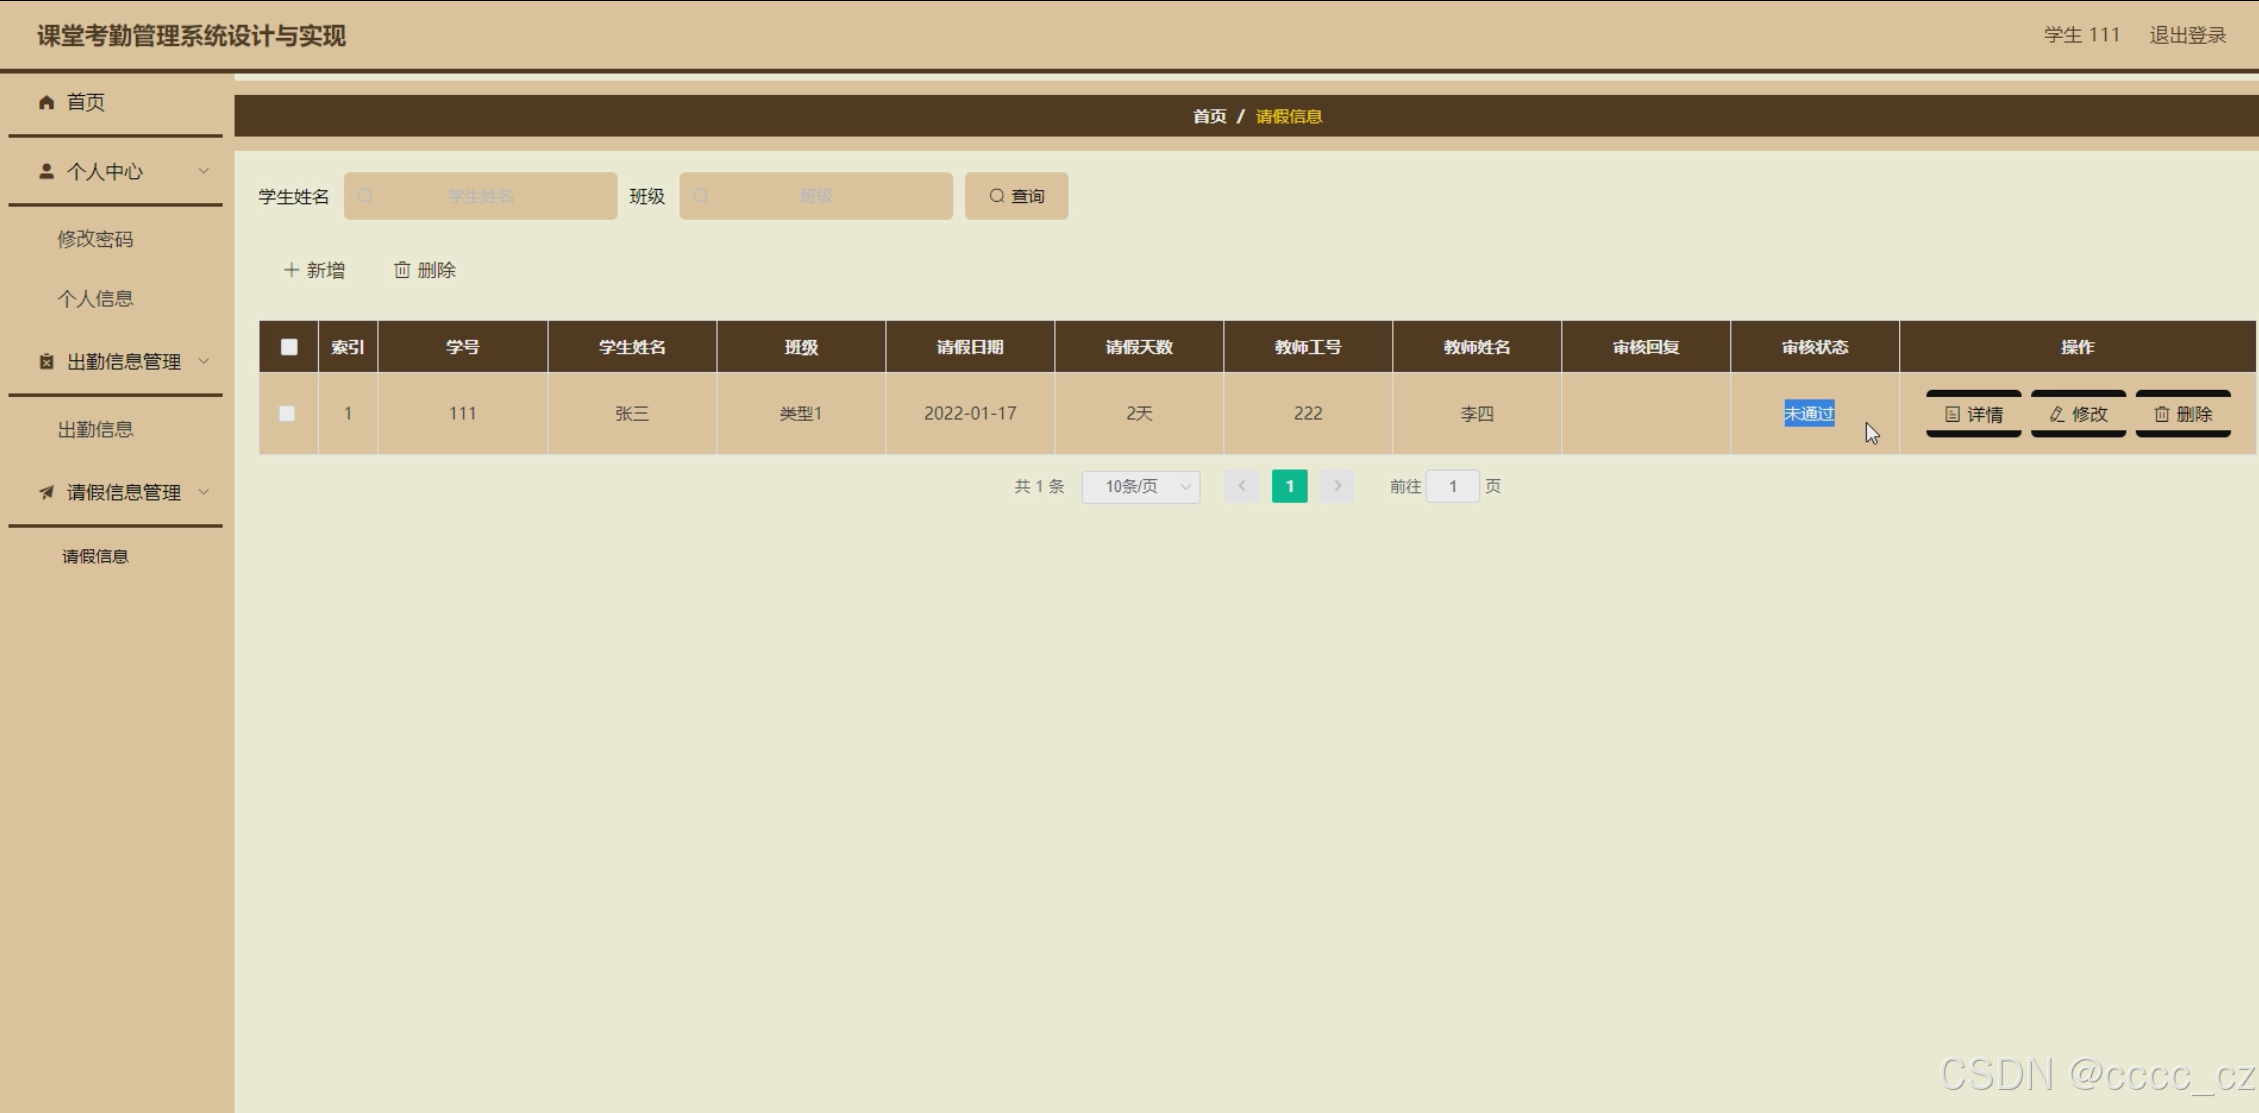Click the plus icon of 新增
Image resolution: width=2259 pixels, height=1113 pixels.
click(291, 270)
